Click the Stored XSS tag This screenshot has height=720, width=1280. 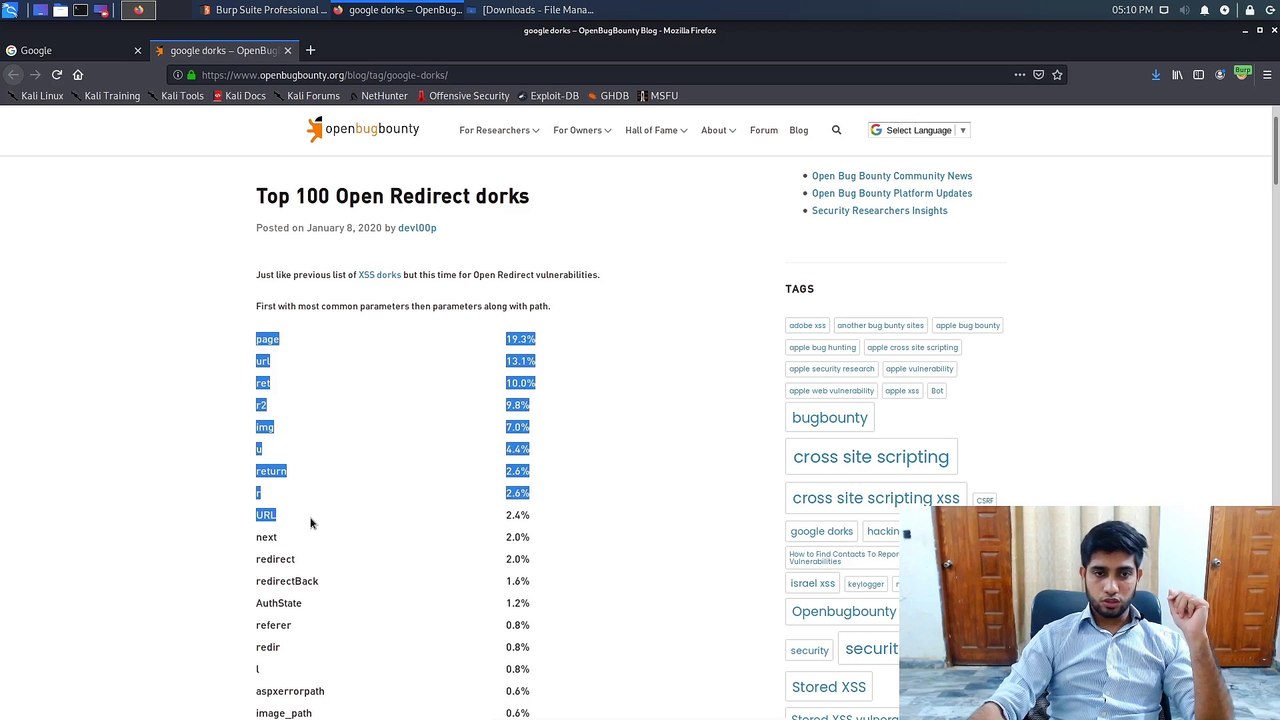tap(829, 687)
